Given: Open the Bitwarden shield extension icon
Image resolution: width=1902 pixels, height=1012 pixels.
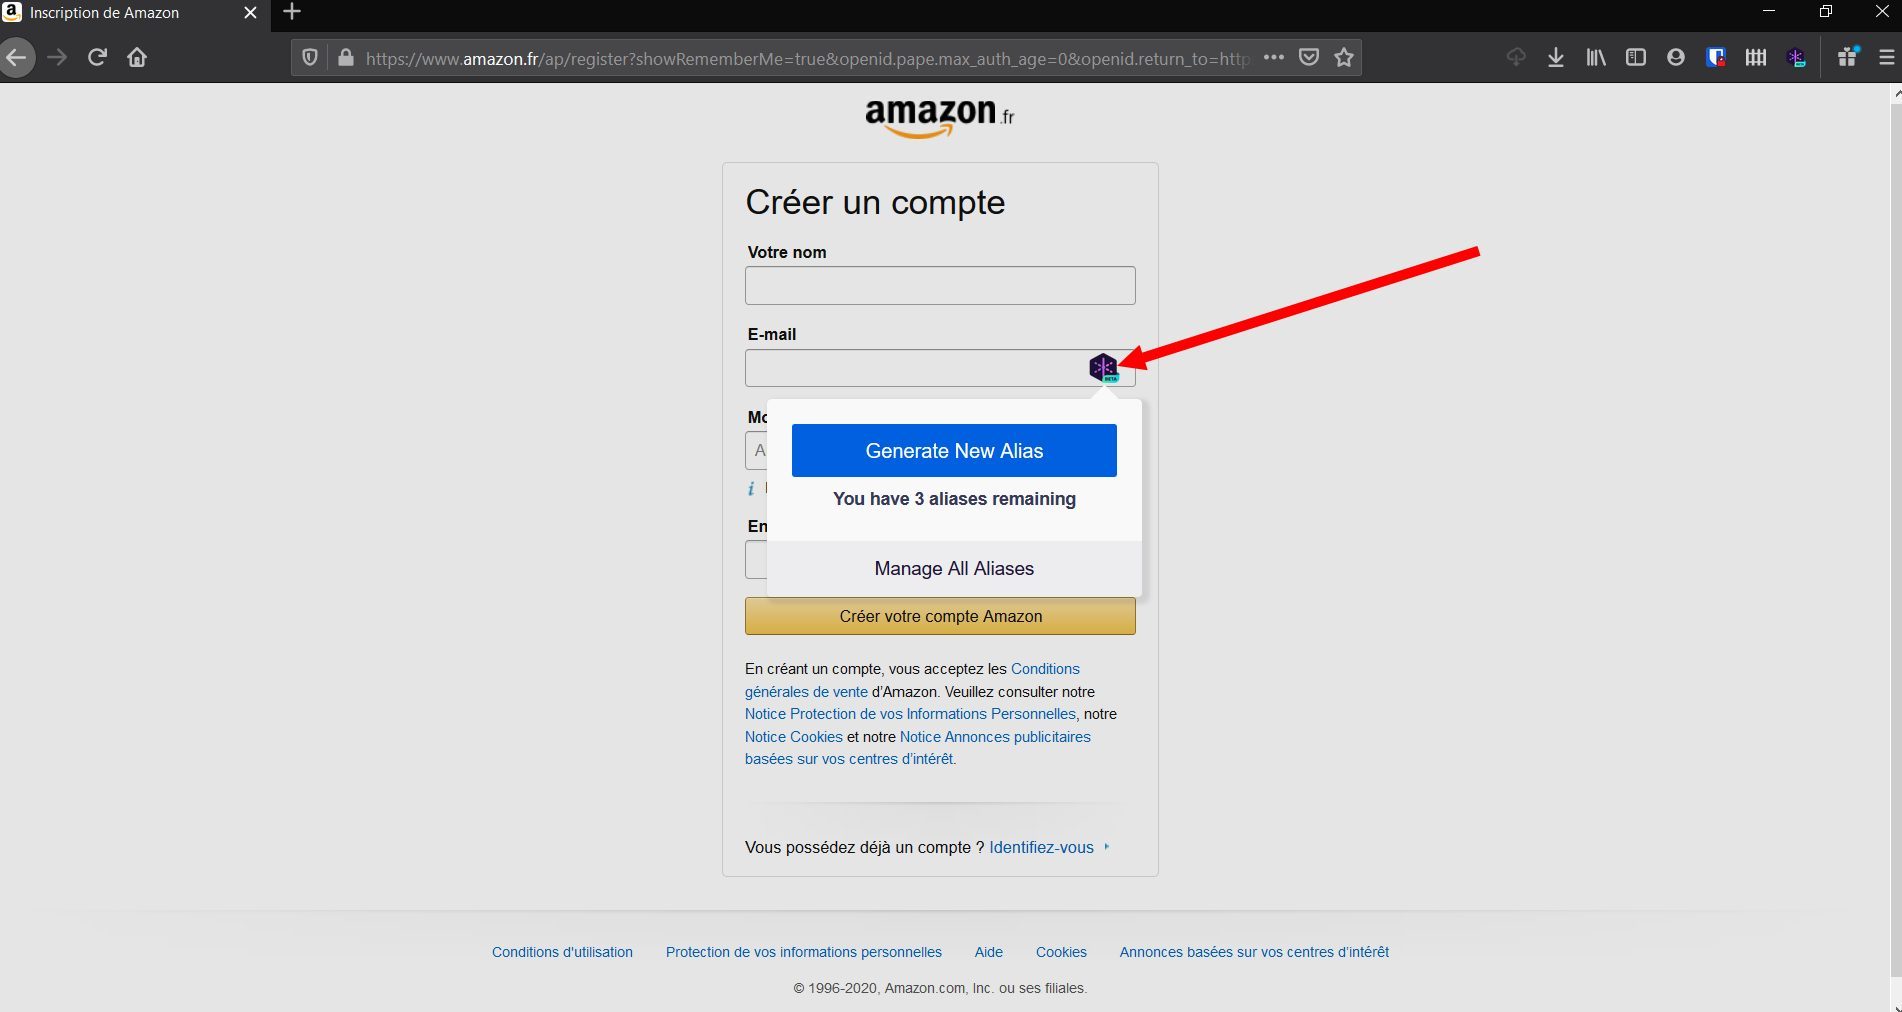Looking at the screenshot, I should click(1716, 58).
